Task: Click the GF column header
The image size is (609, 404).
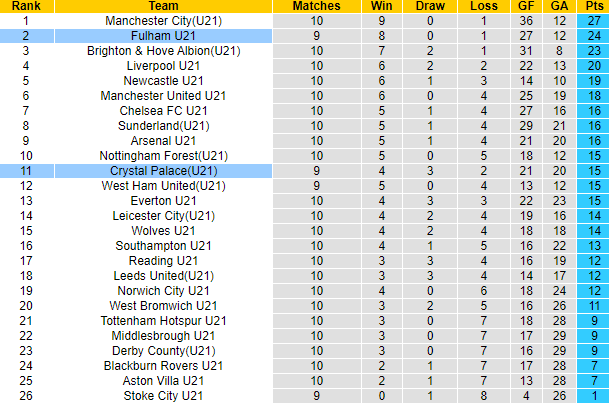Action: [x=525, y=5]
